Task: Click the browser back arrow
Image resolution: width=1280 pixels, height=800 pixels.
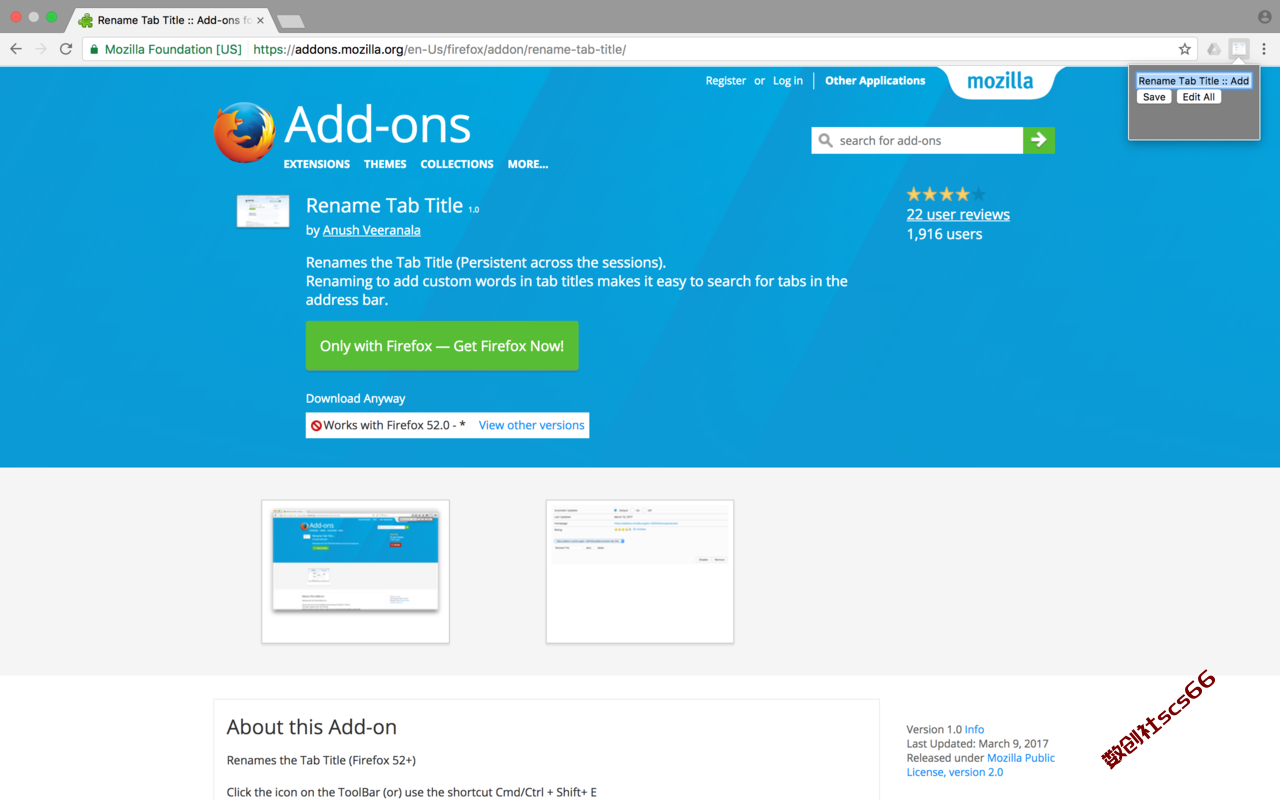Action: 16,49
